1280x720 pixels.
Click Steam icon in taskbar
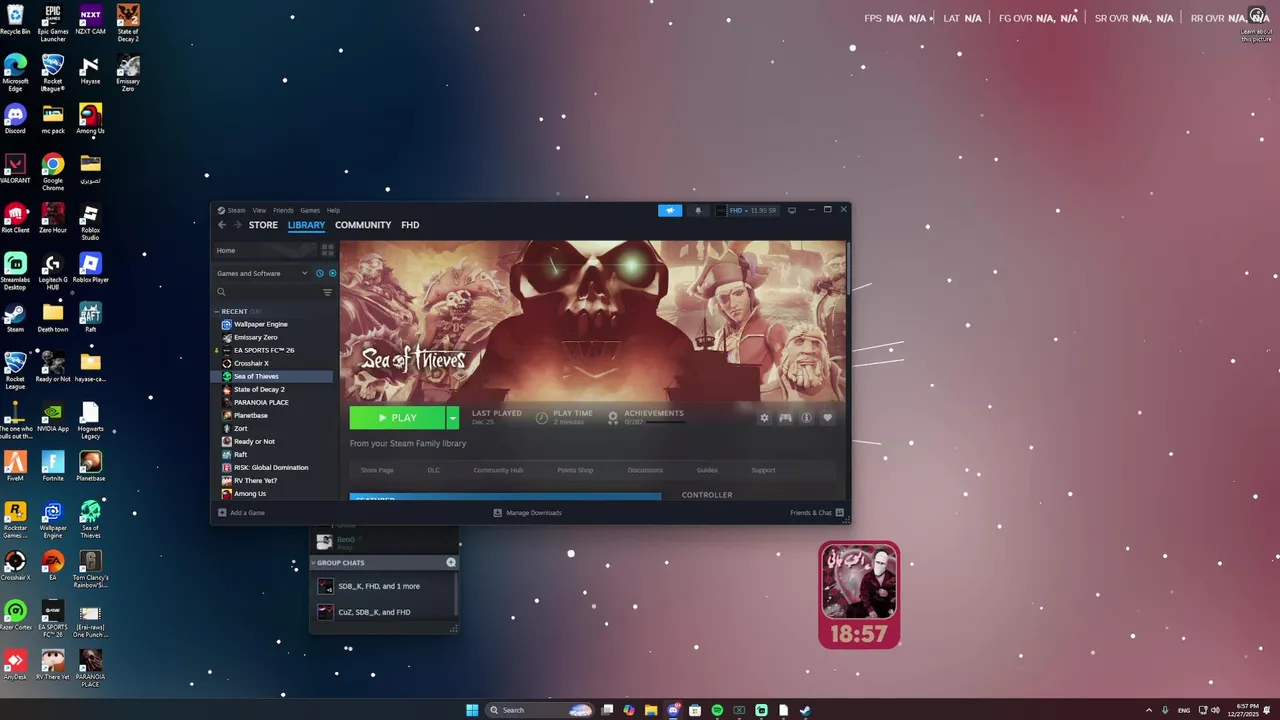[x=805, y=710]
